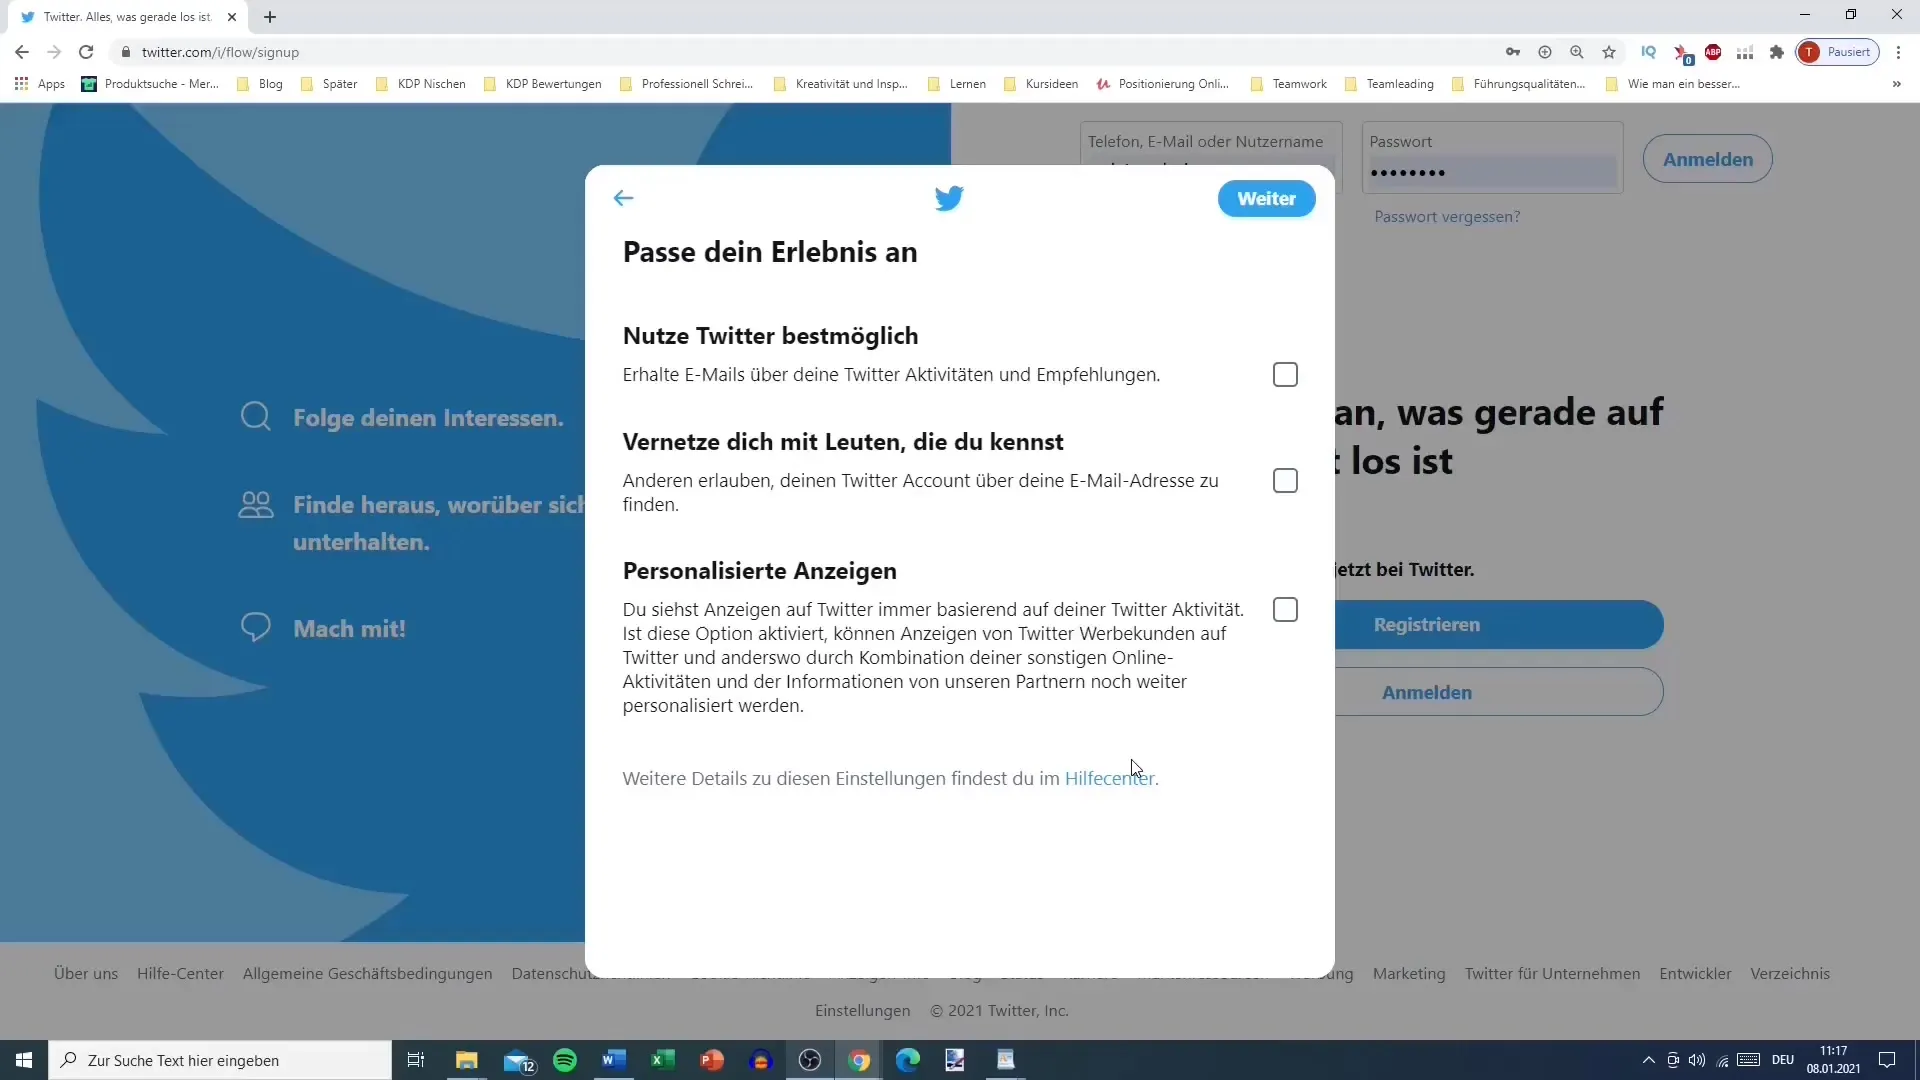Click the browser favorites star icon
Image resolution: width=1920 pixels, height=1080 pixels.
coord(1609,53)
